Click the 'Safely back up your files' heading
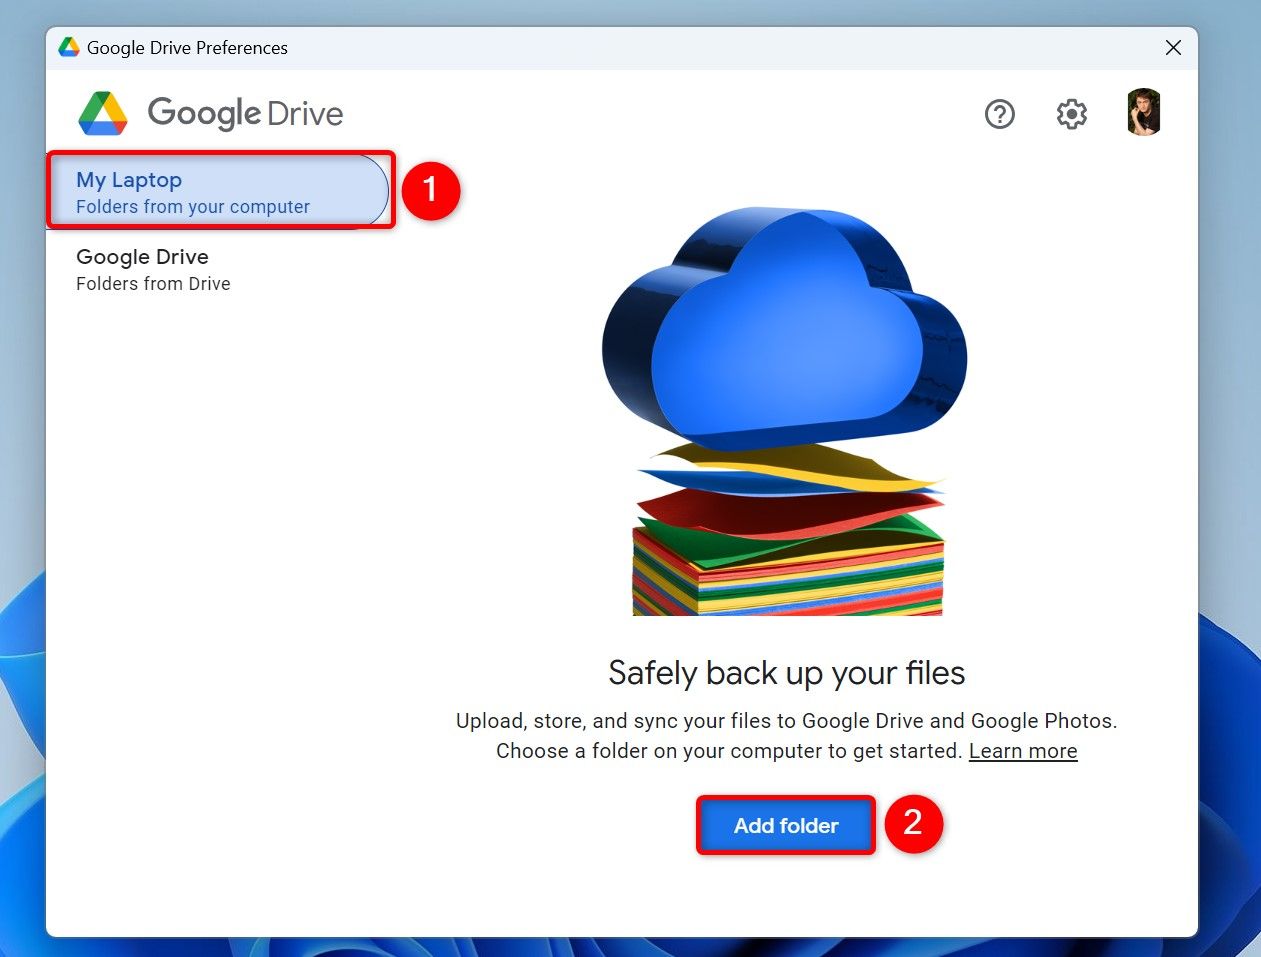 pos(786,673)
